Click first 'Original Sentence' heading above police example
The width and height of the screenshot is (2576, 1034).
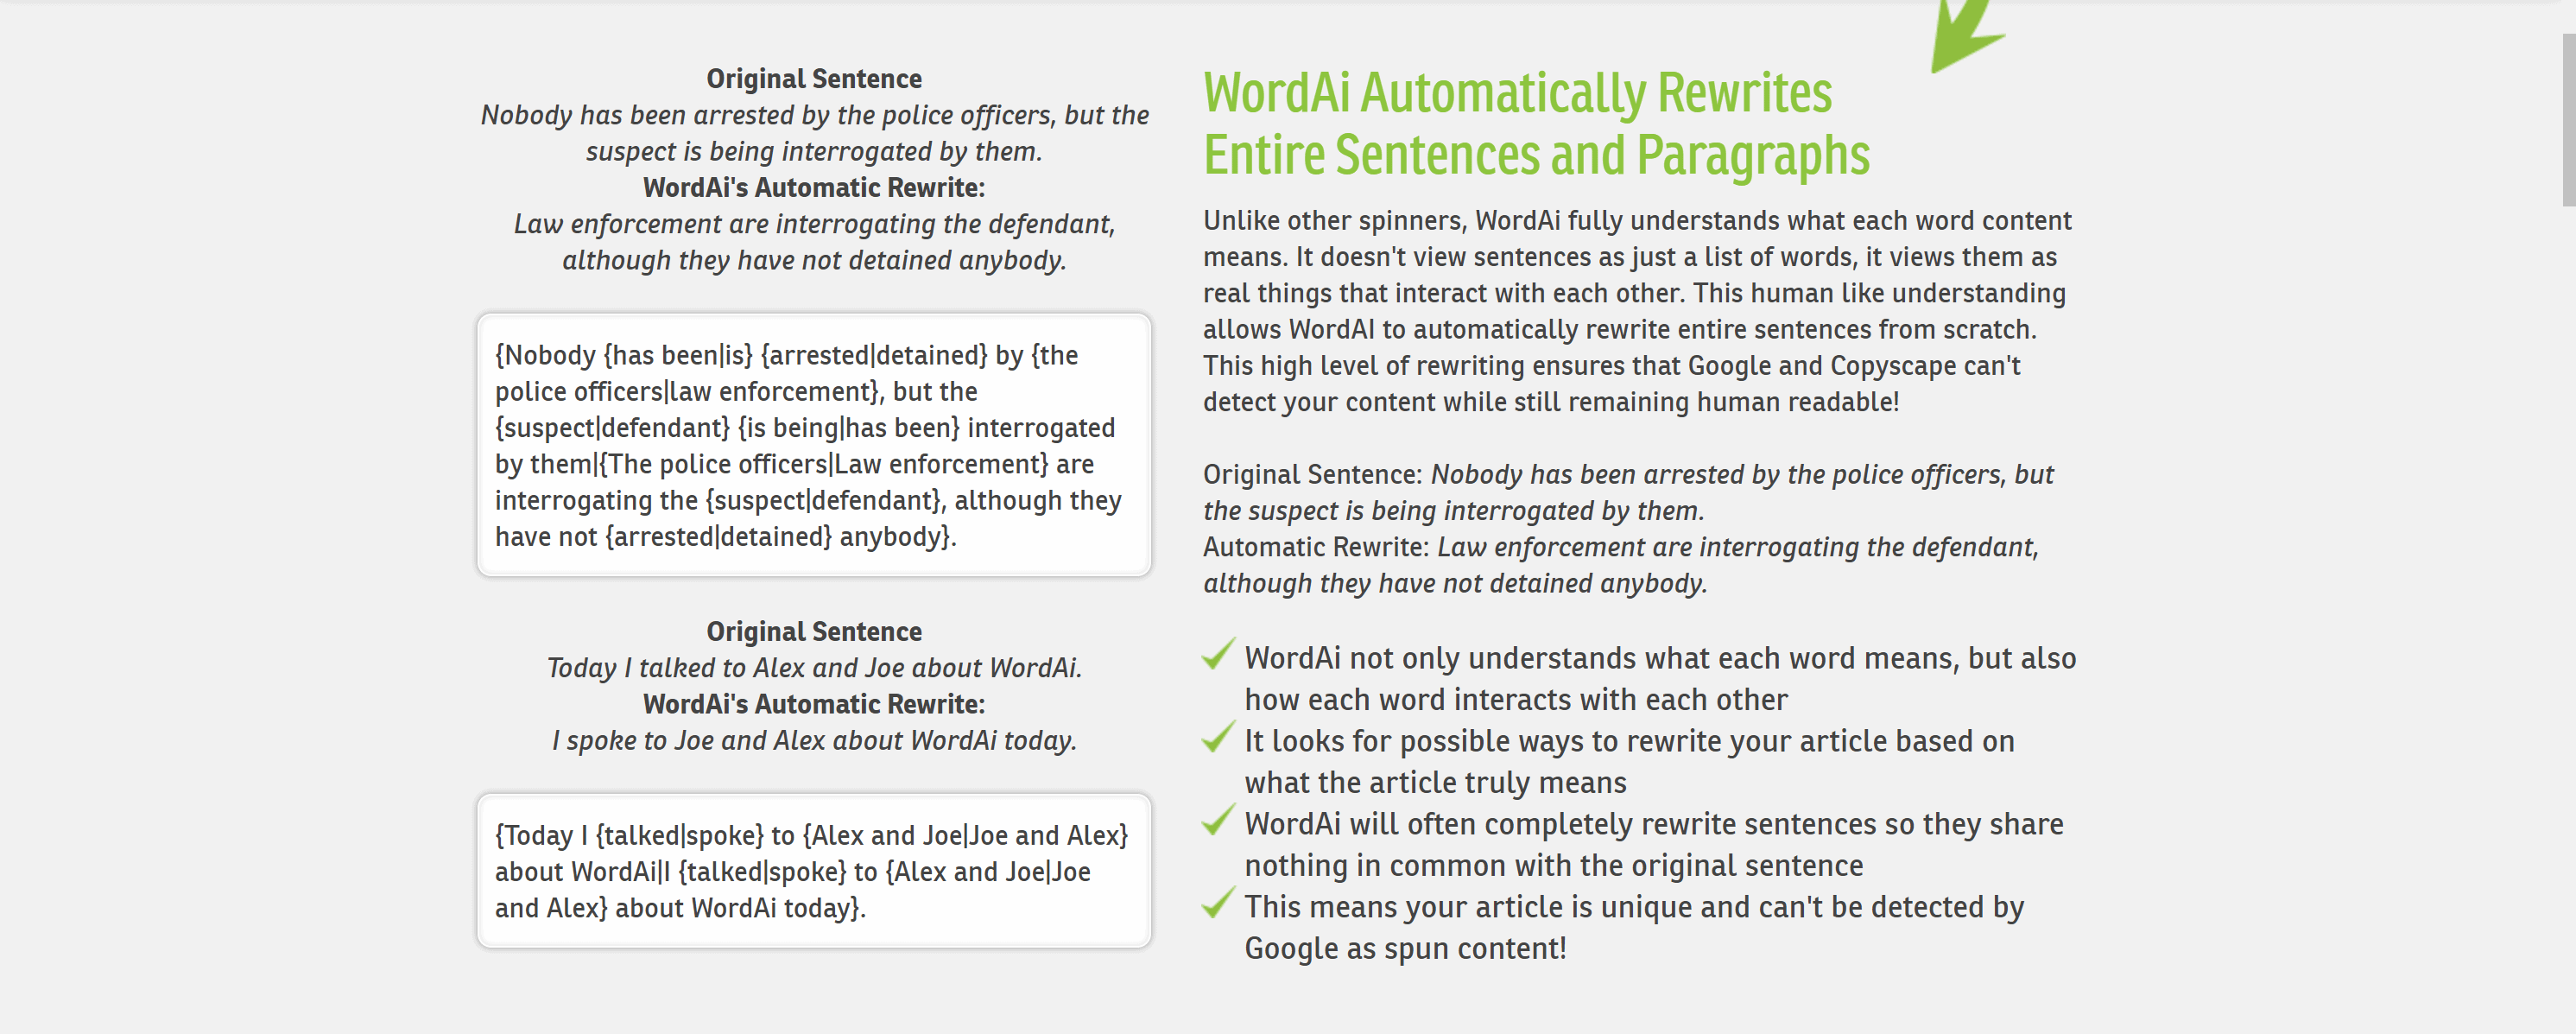(x=814, y=79)
